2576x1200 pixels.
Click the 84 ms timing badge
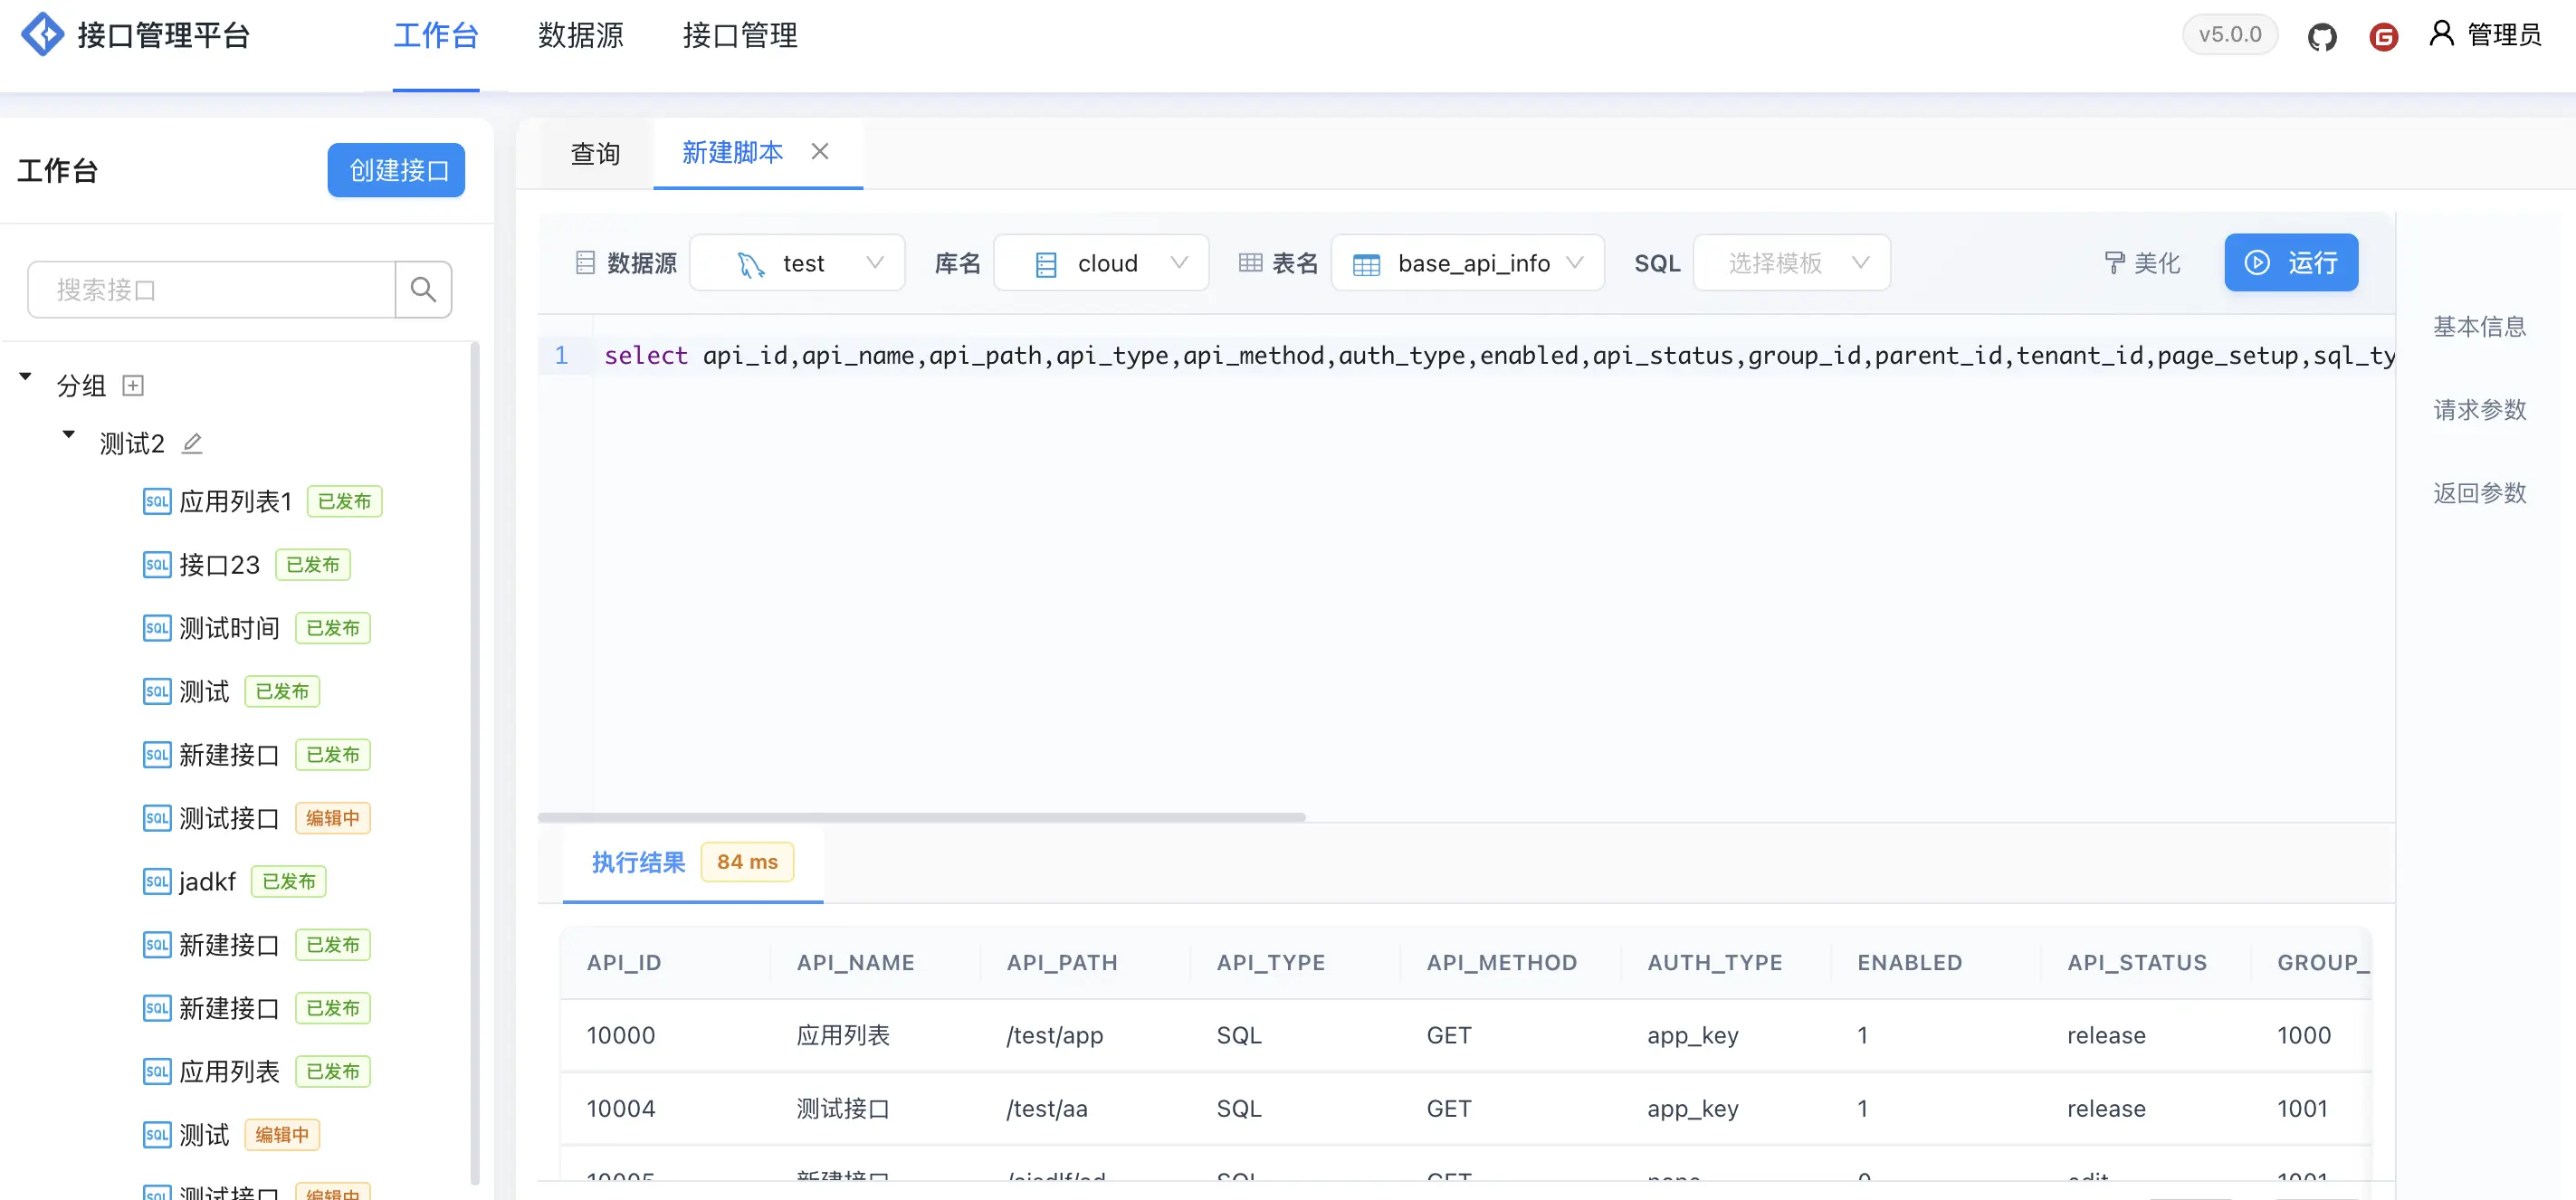coord(747,862)
